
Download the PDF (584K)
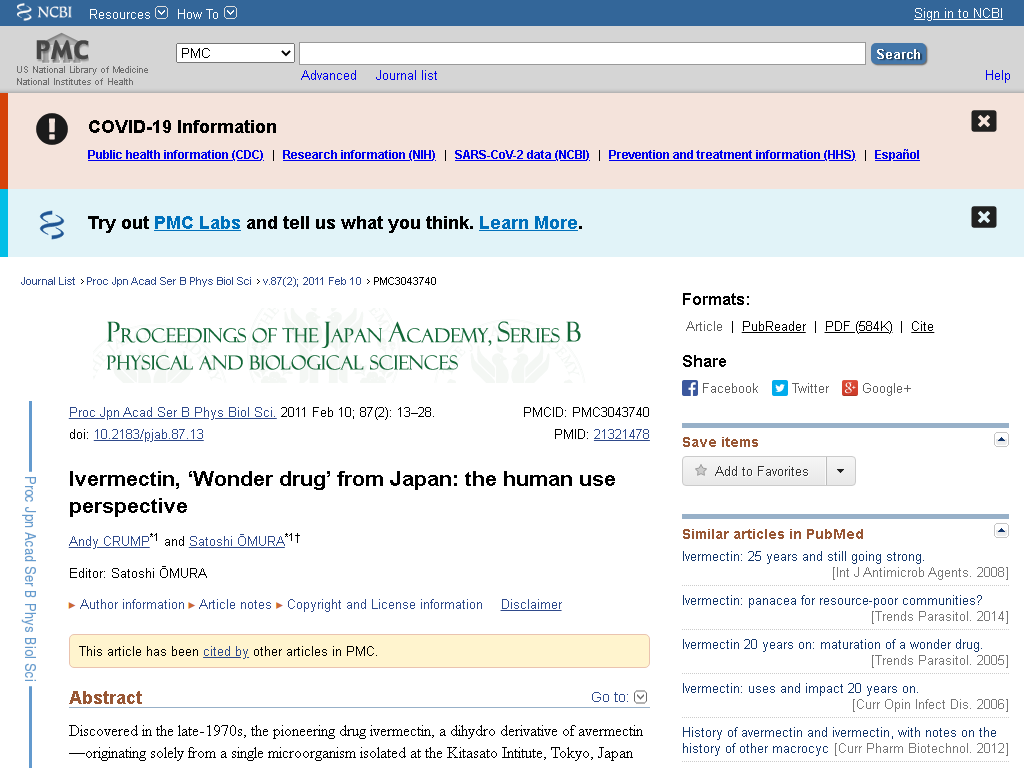[x=858, y=327]
